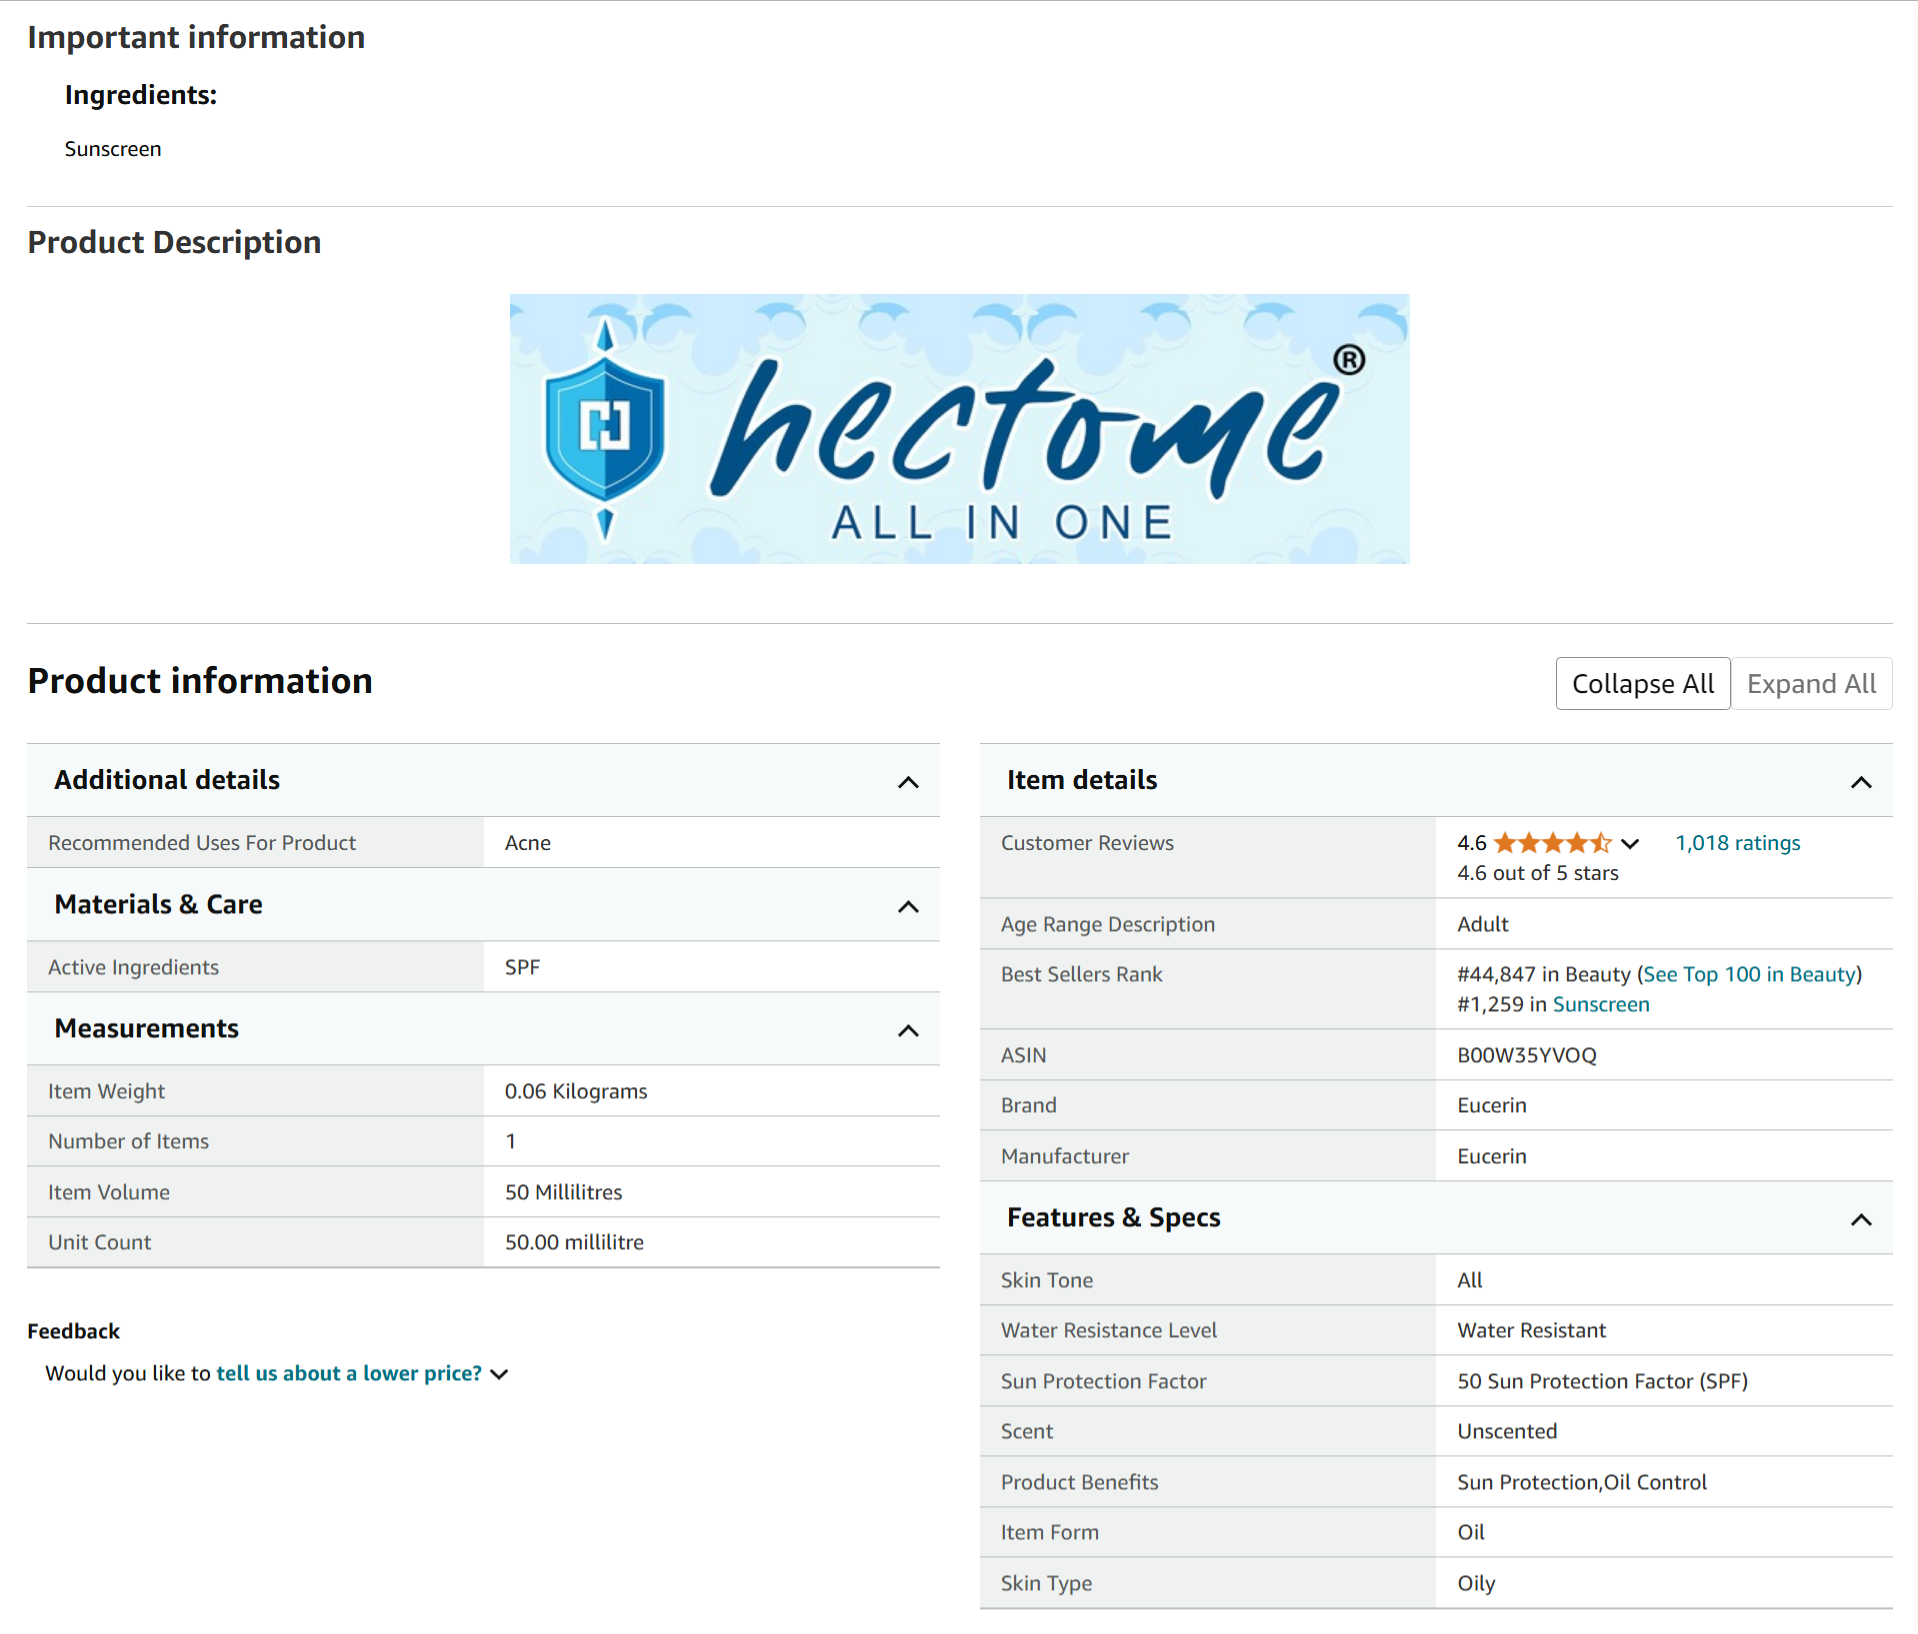Click the Eucerin value in Brand row

[1491, 1105]
